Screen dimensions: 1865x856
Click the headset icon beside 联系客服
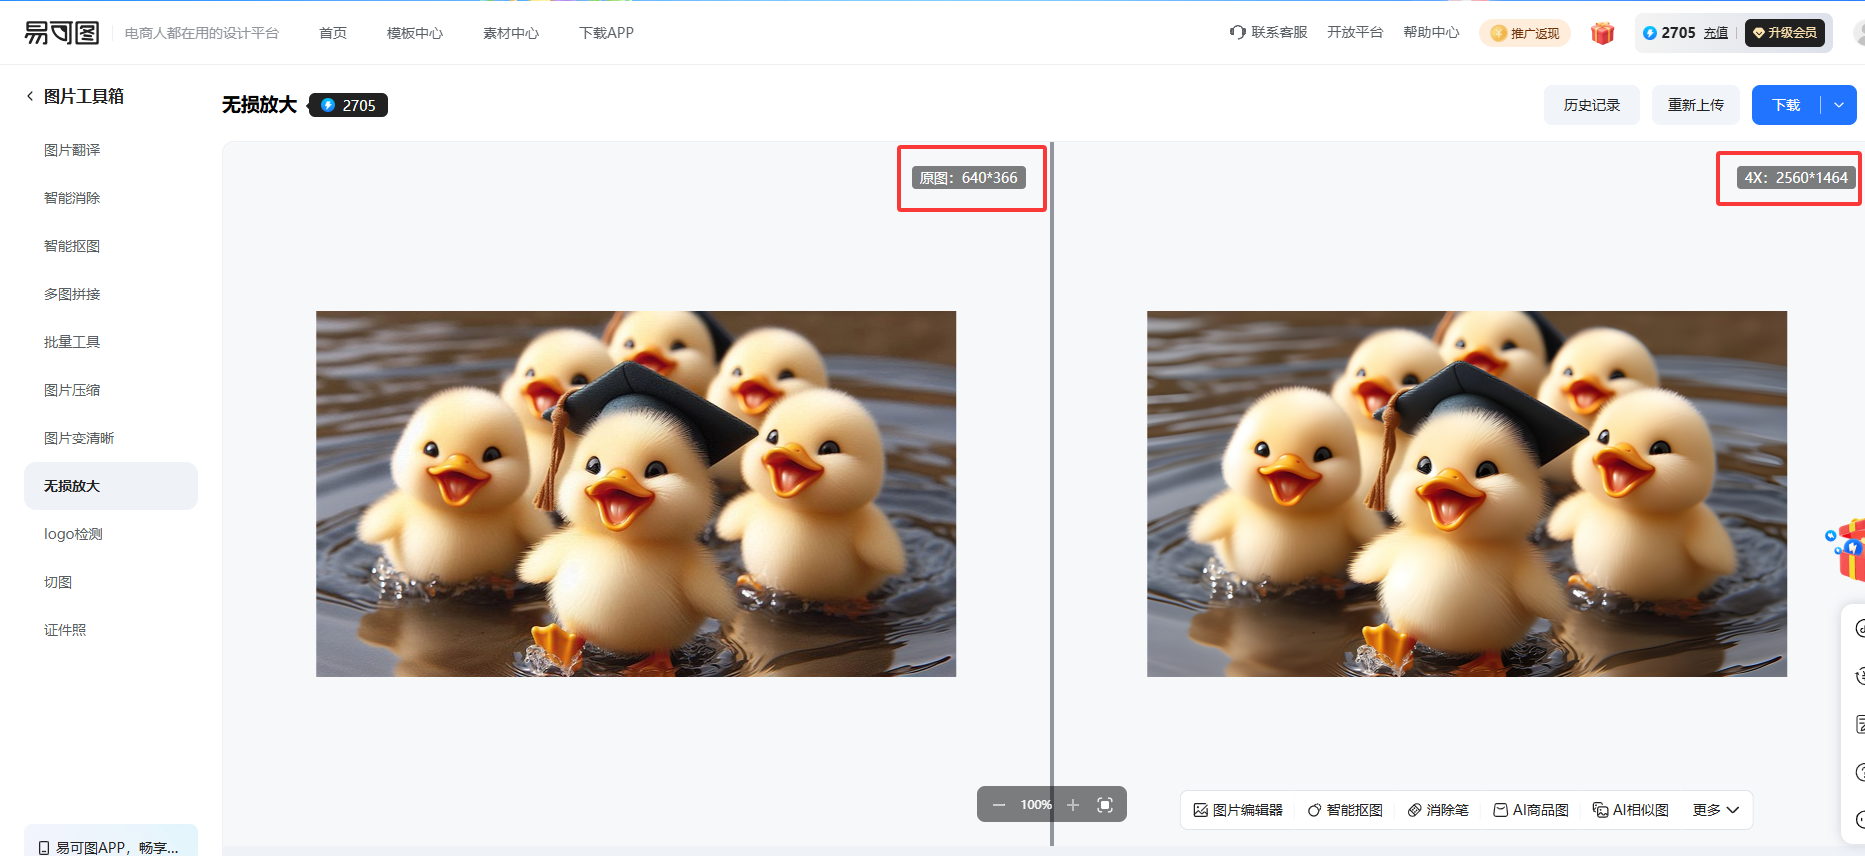tap(1238, 33)
